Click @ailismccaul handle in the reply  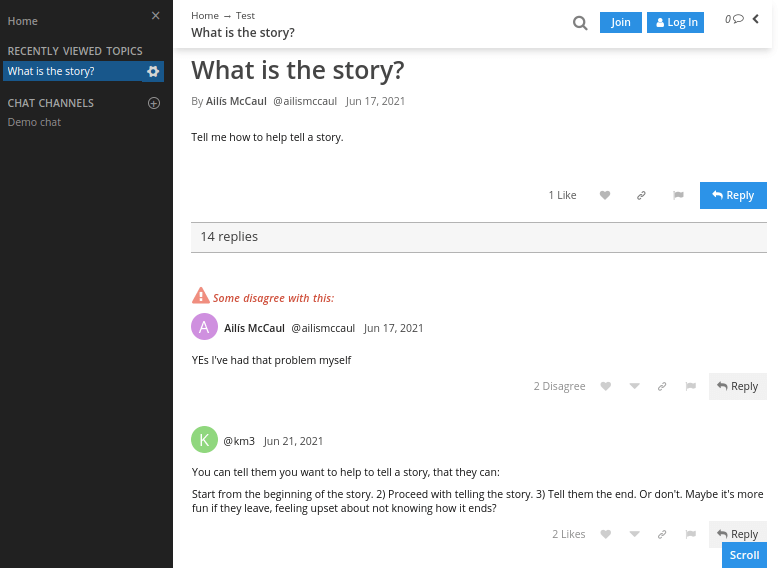coord(323,328)
